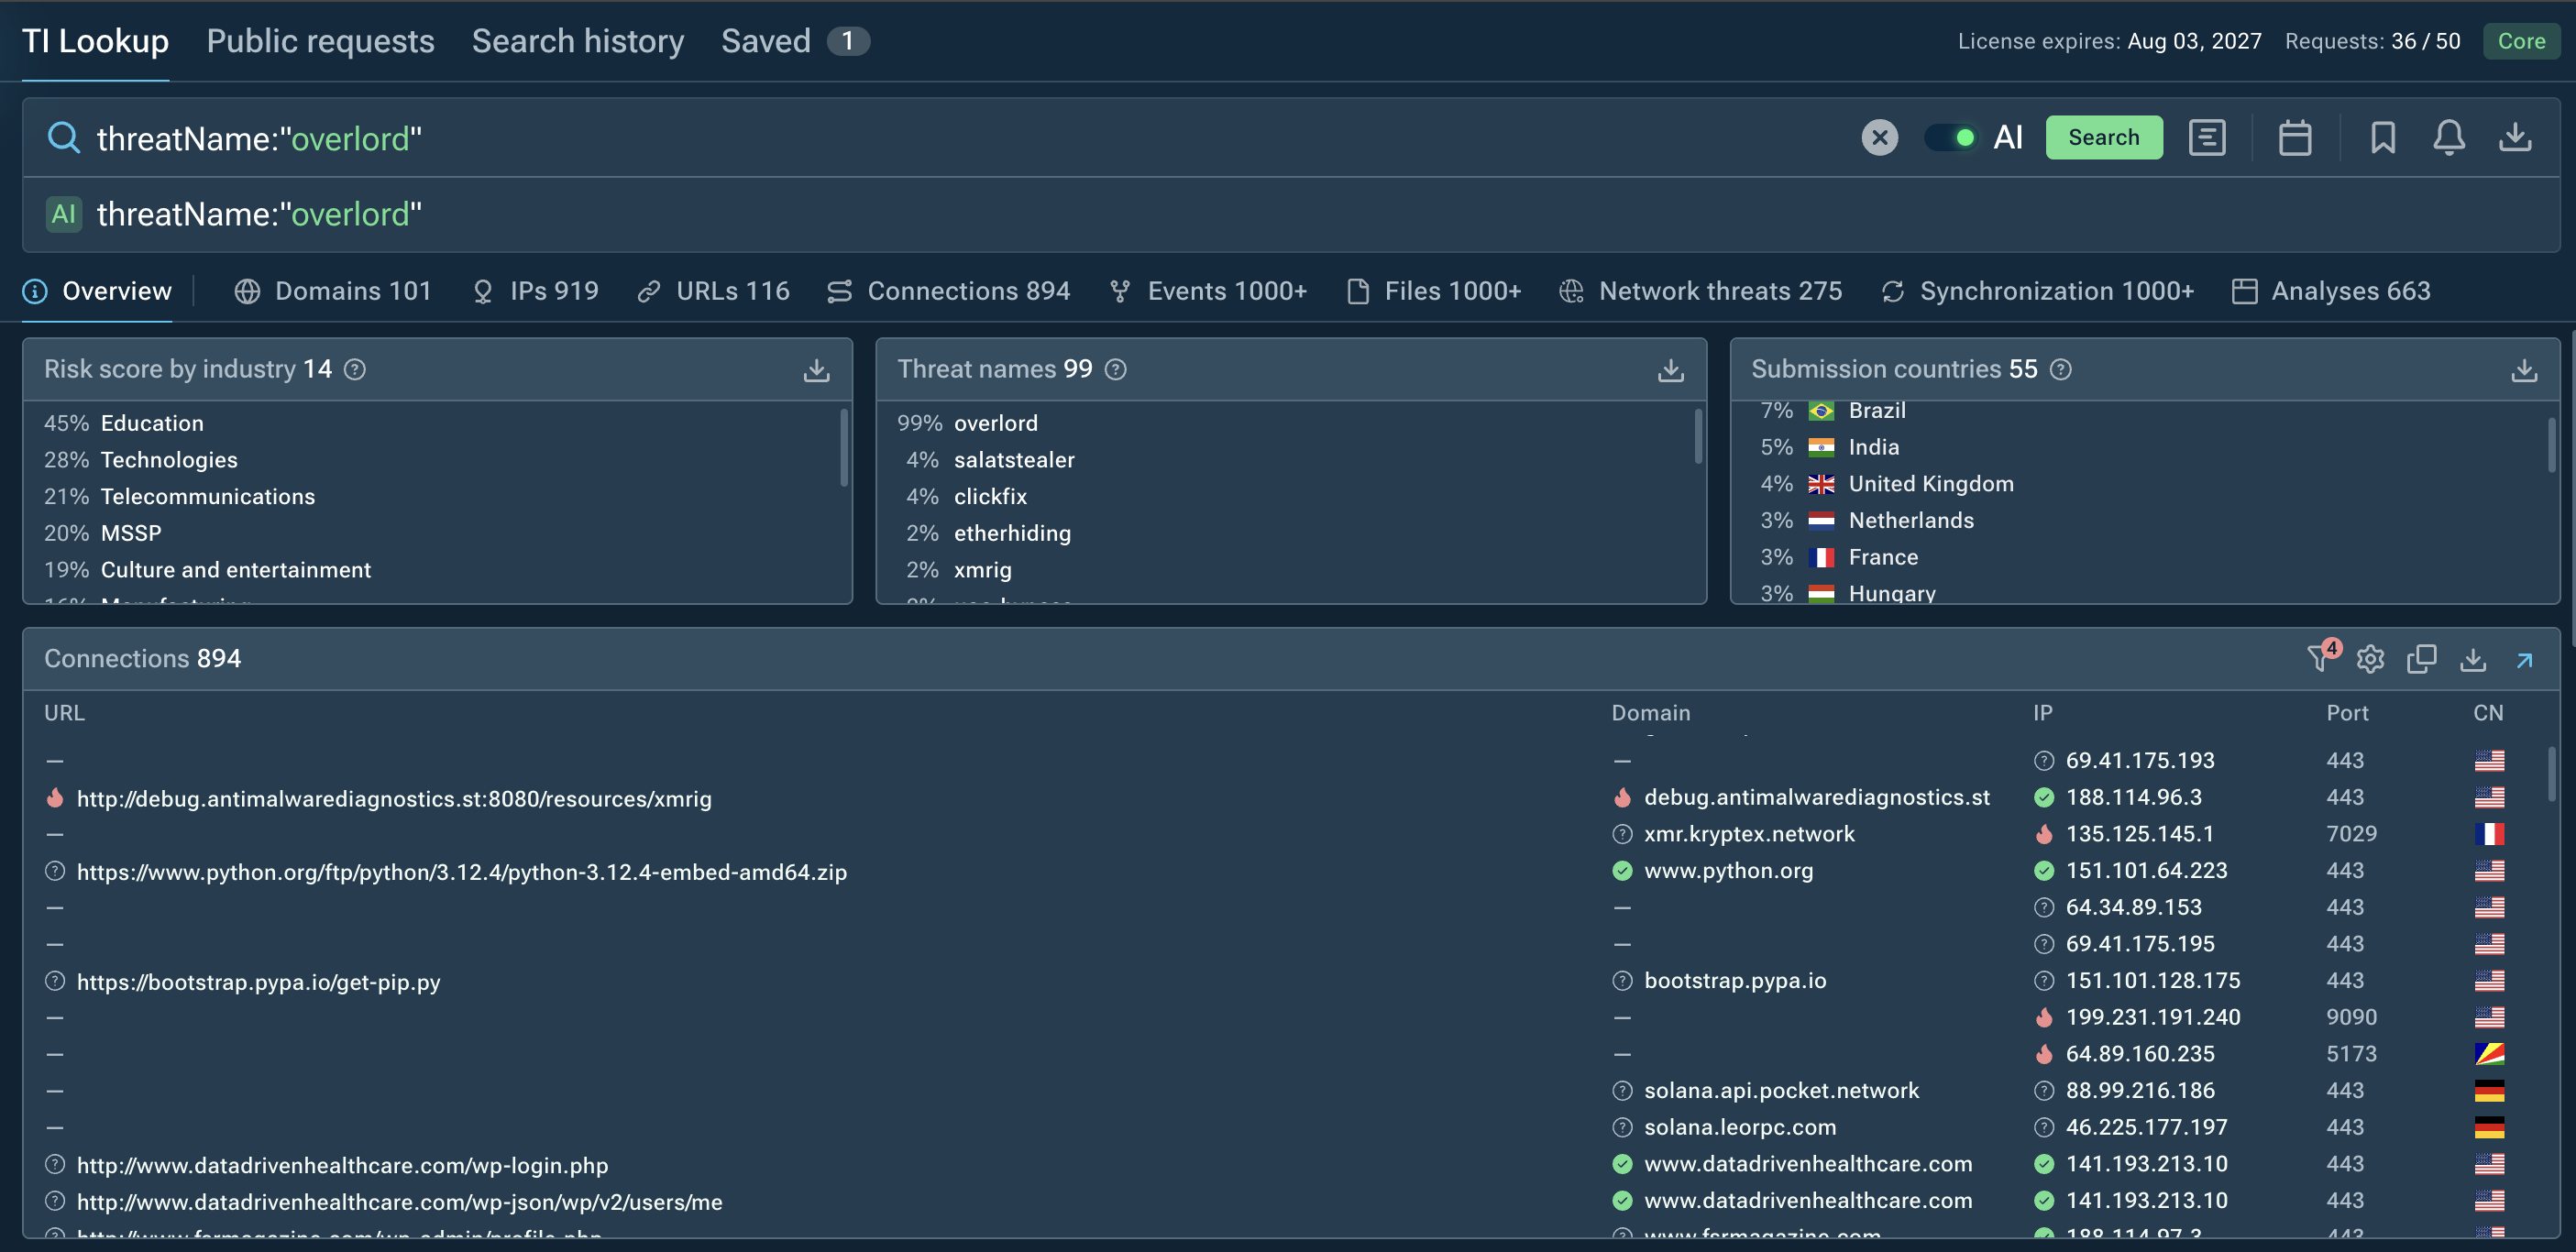
Task: Download search results from the search bar
Action: (2515, 137)
